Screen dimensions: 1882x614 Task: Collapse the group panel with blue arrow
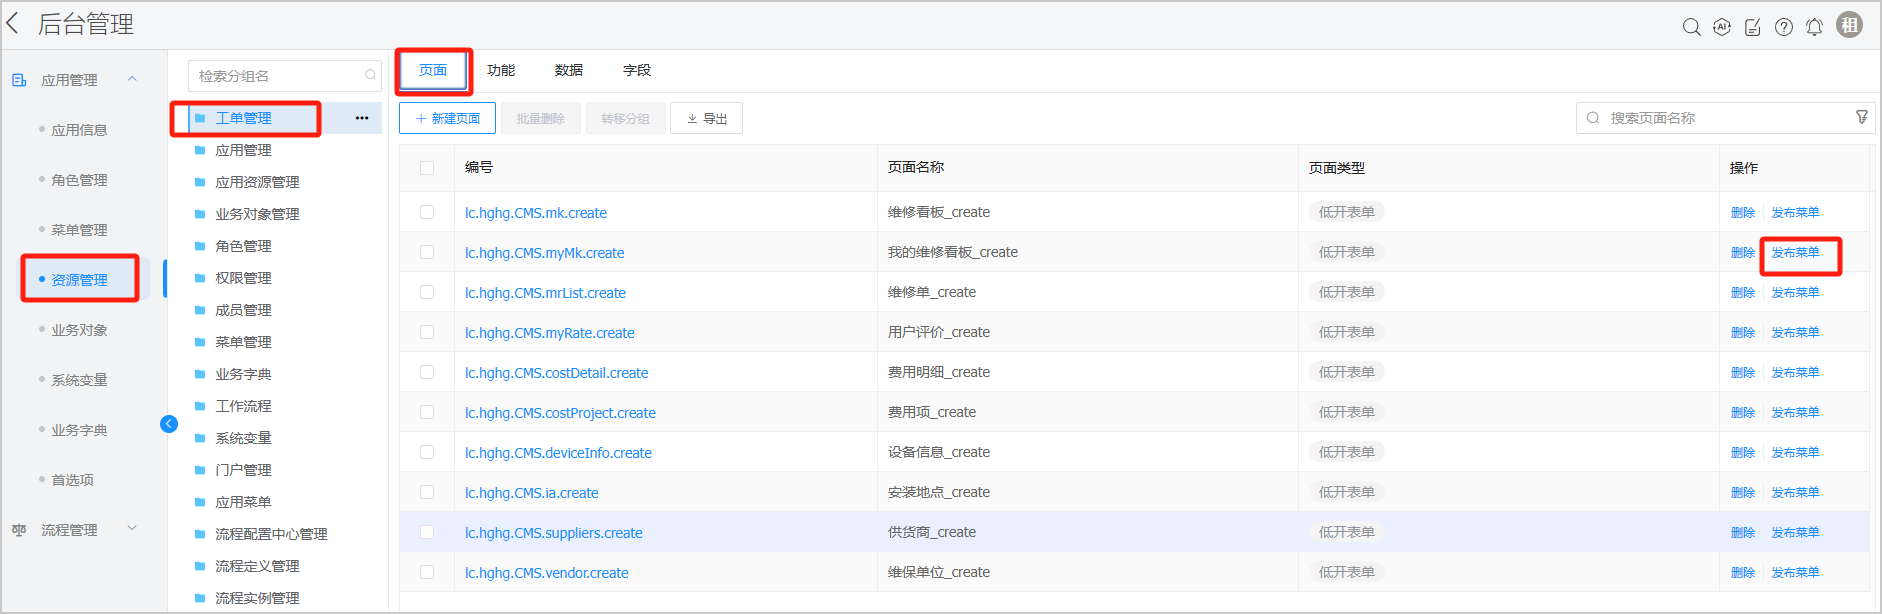[169, 424]
